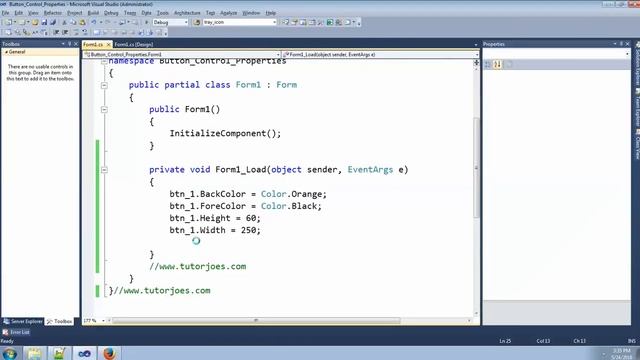Open the Tools menu

162,13
